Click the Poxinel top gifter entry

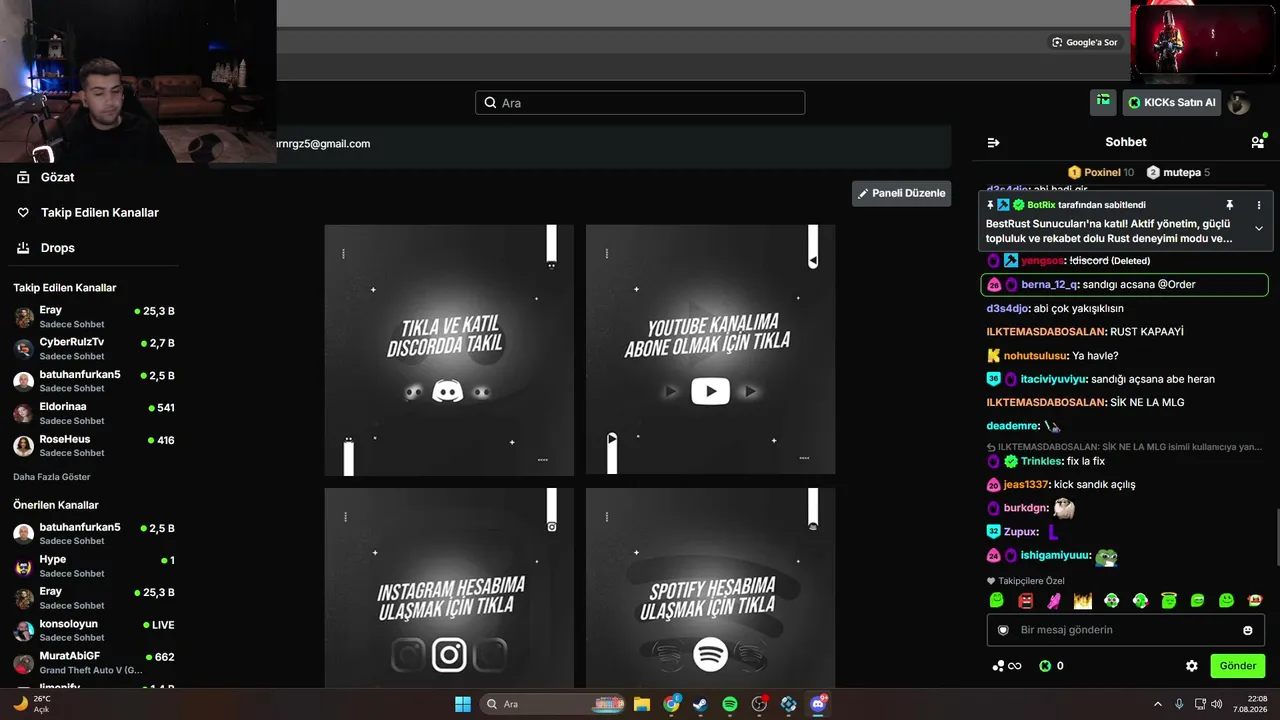point(1101,172)
